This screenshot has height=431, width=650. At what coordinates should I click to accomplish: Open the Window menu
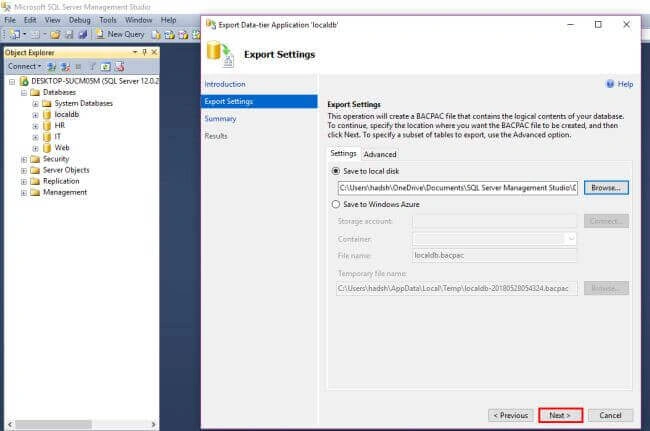pyautogui.click(x=138, y=20)
